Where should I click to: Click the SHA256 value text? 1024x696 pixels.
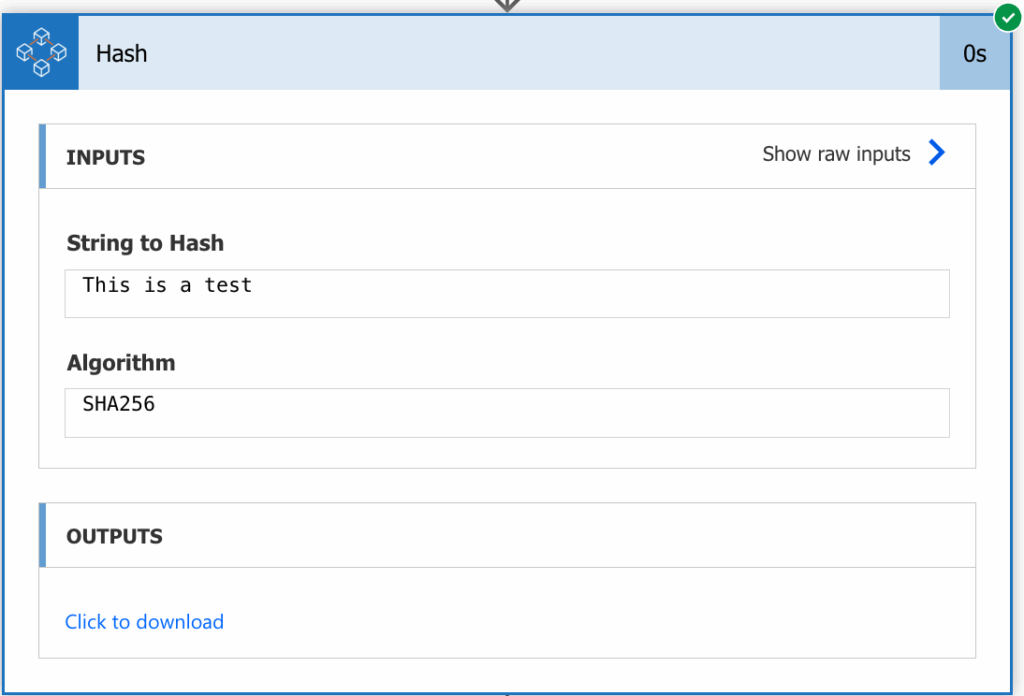119,404
